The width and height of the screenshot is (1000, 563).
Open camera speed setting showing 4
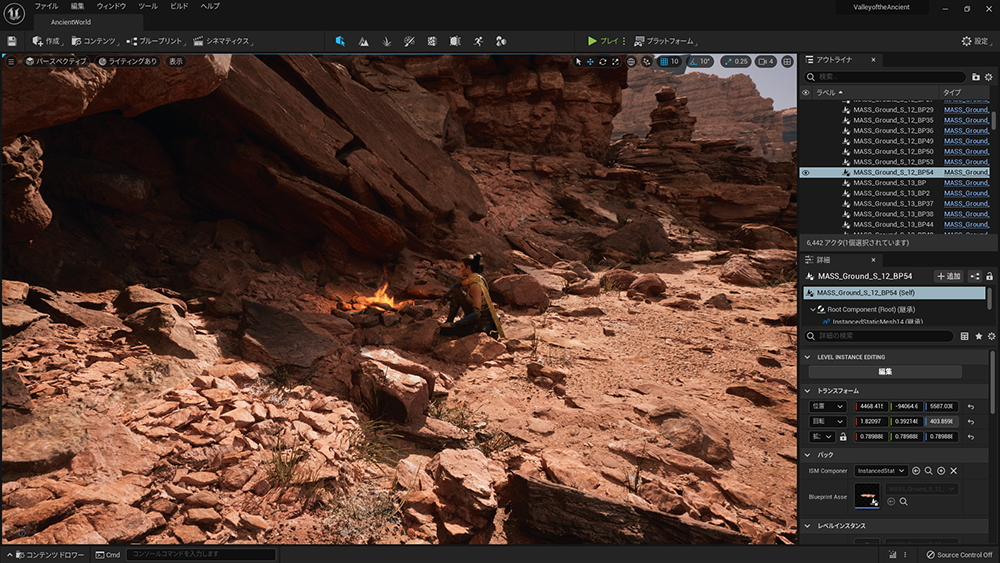click(765, 62)
